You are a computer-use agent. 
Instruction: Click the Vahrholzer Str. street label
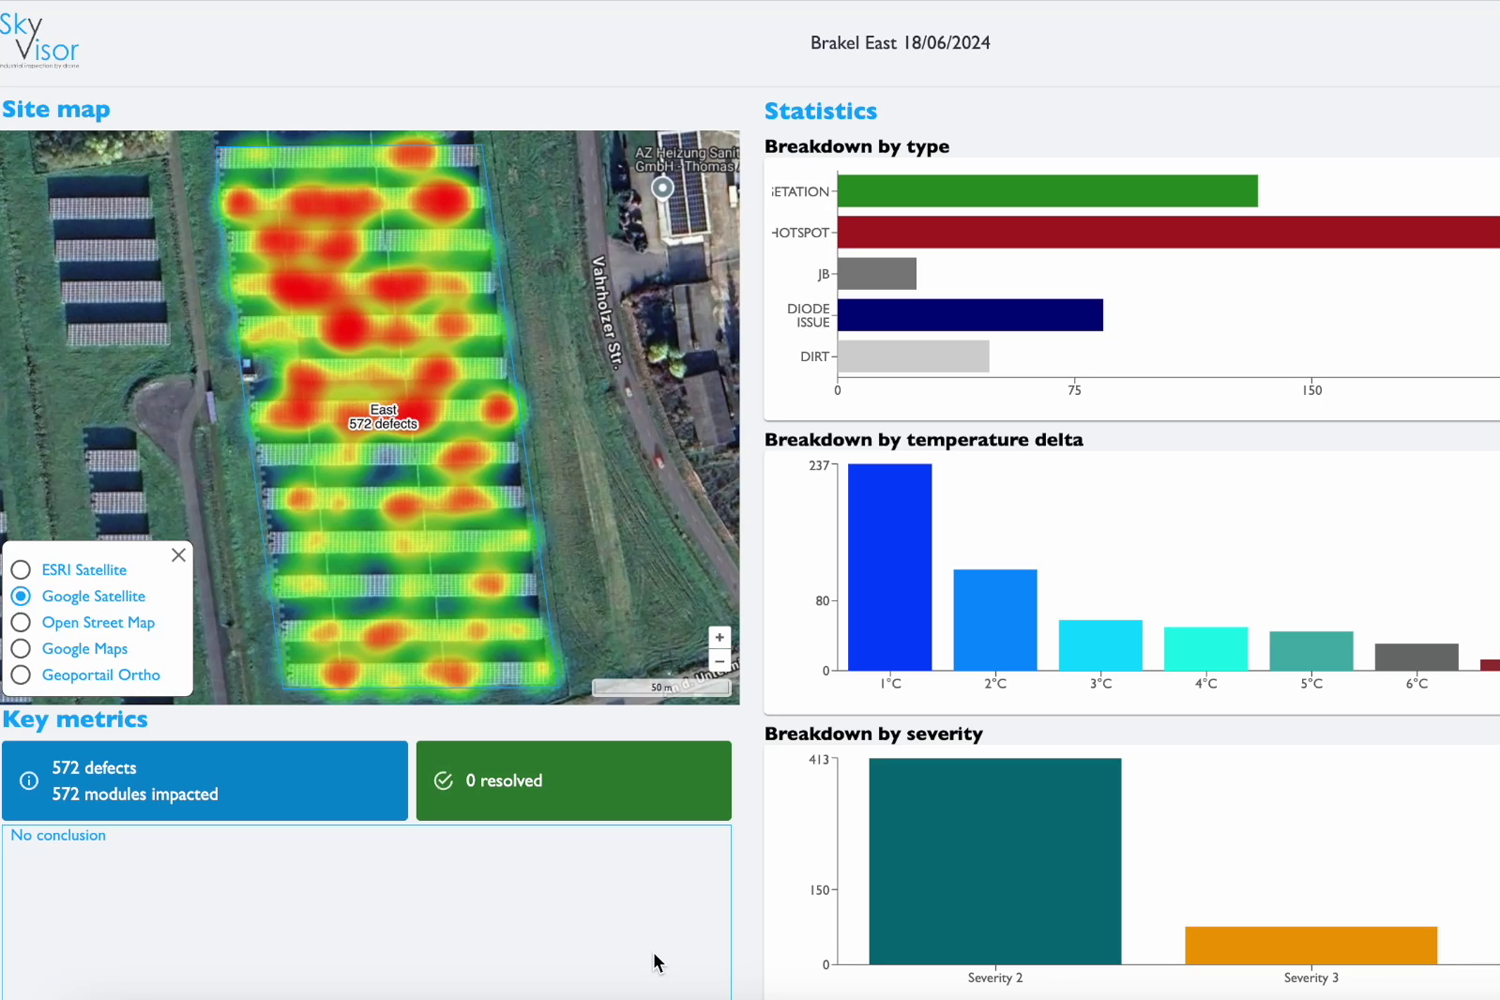(x=607, y=313)
